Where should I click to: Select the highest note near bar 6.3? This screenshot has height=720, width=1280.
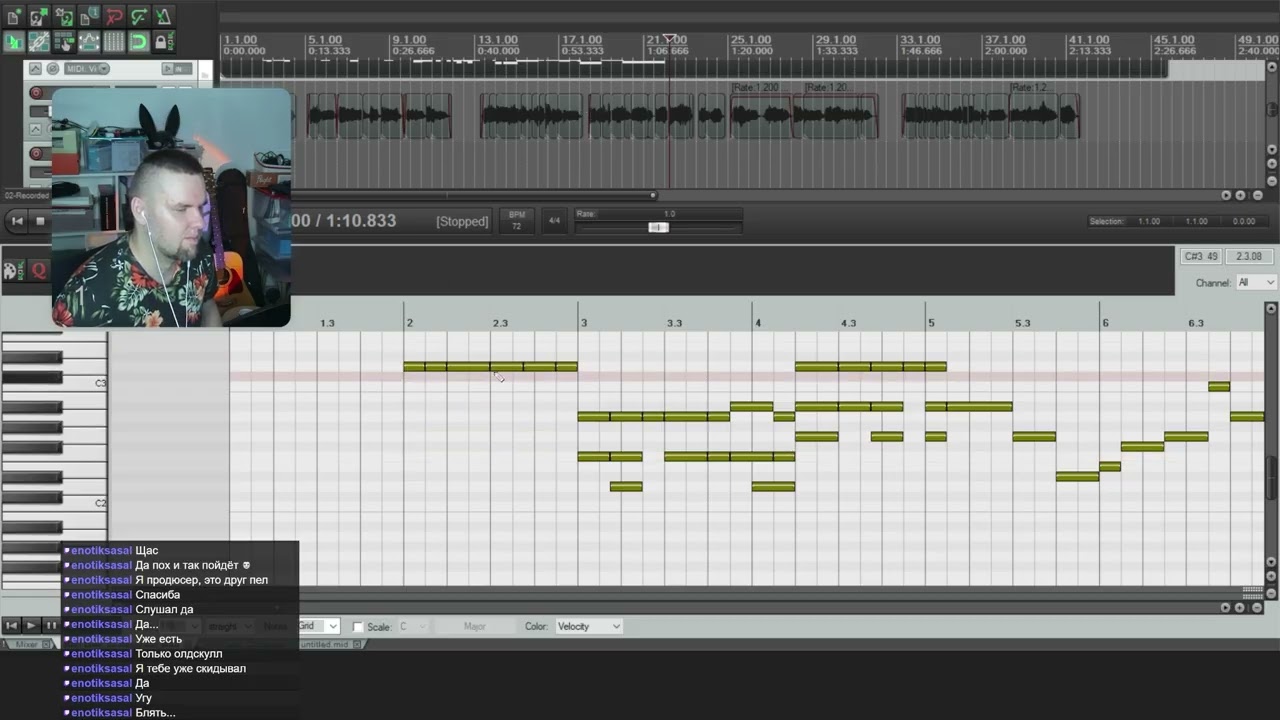[x=1219, y=387]
